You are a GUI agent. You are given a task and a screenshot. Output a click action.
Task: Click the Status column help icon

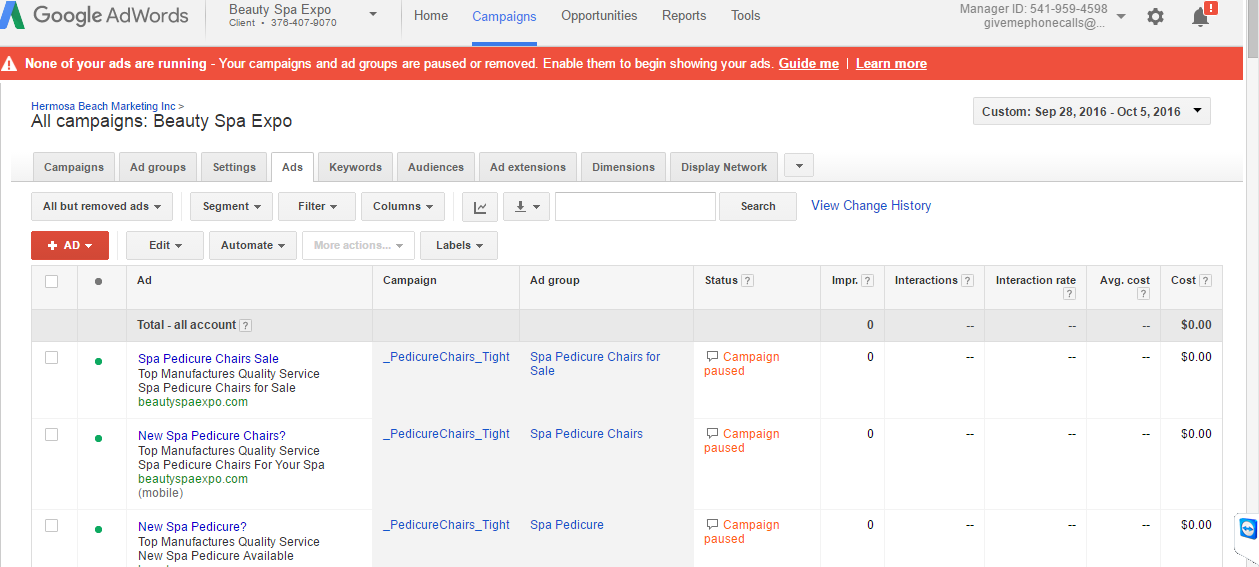[x=748, y=281]
